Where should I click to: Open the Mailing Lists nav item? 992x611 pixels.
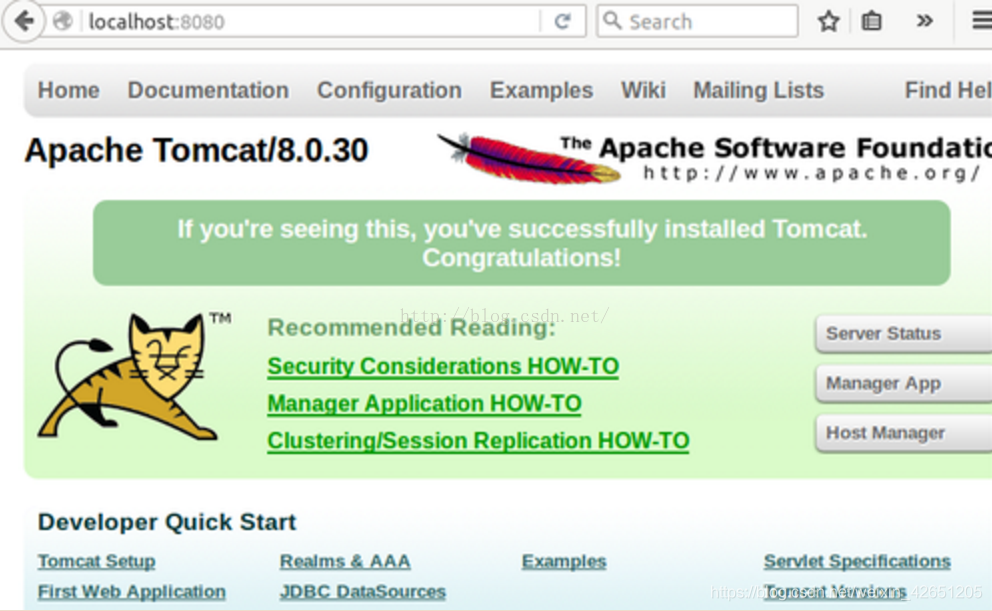pos(759,90)
